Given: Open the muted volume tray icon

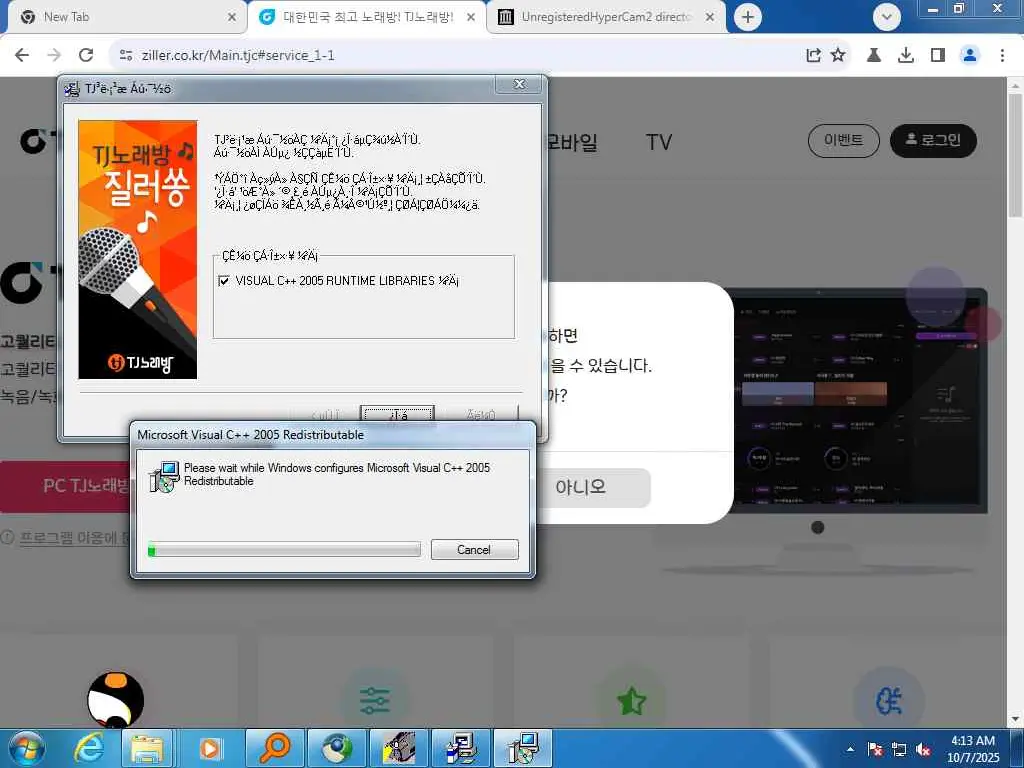Looking at the screenshot, I should [x=923, y=749].
